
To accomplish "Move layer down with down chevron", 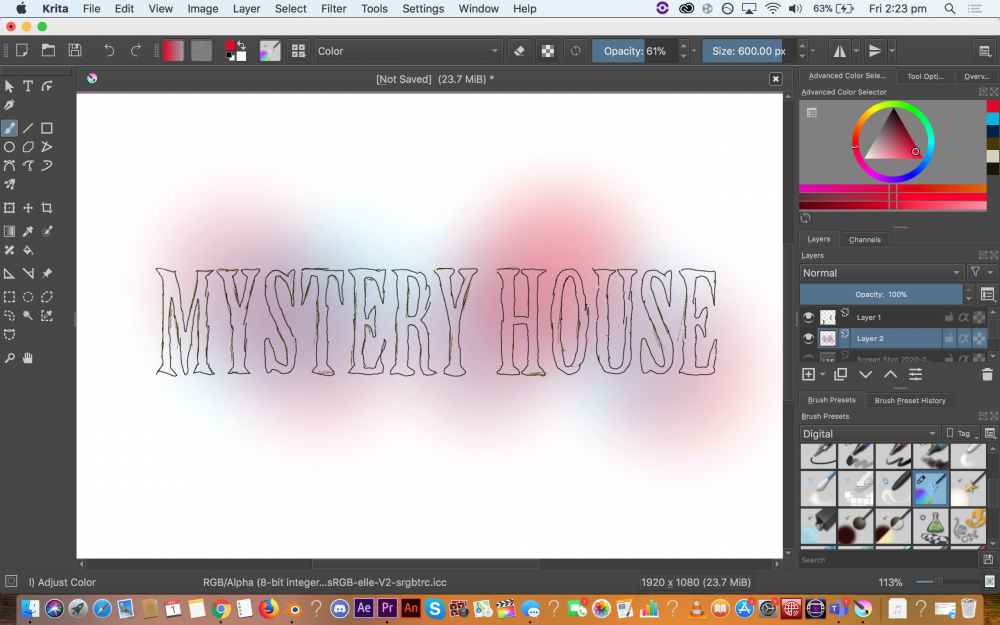I will point(865,375).
